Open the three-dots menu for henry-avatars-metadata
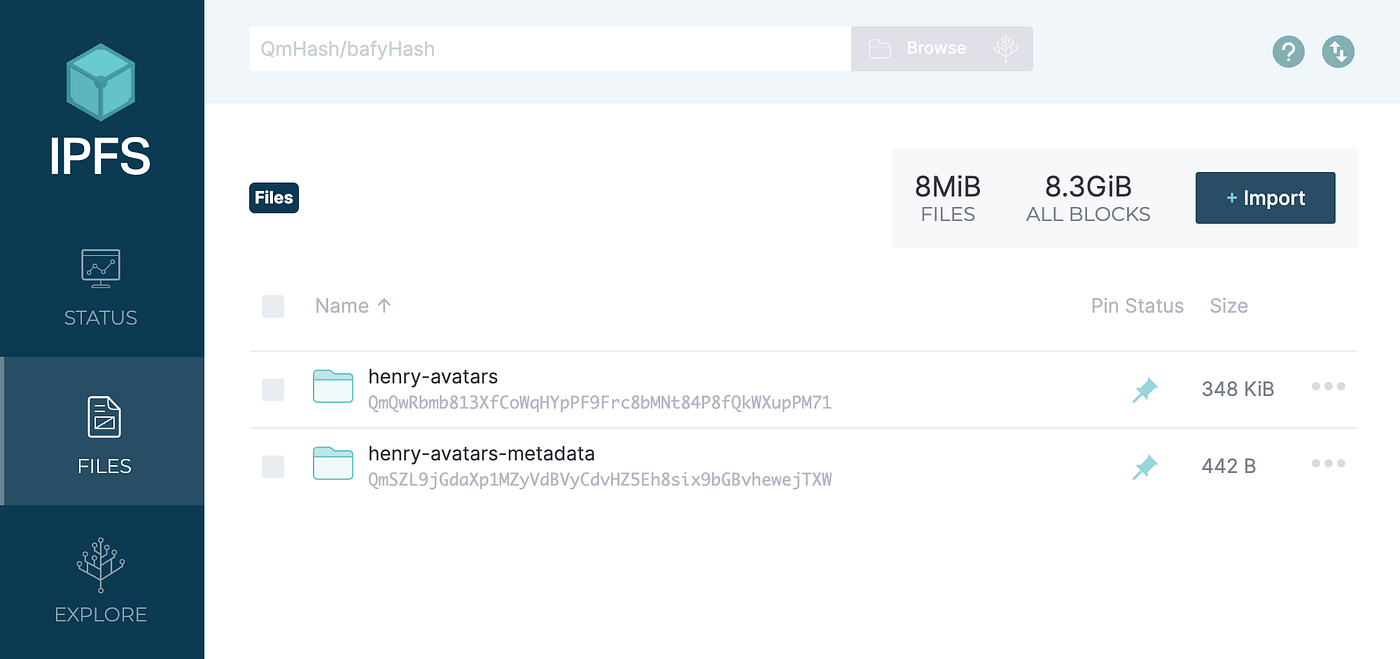The image size is (1400, 659). click(1328, 463)
